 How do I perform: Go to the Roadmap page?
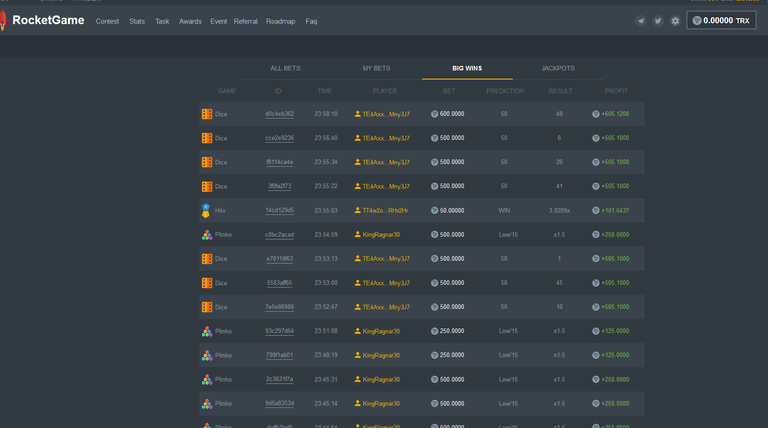coord(281,22)
